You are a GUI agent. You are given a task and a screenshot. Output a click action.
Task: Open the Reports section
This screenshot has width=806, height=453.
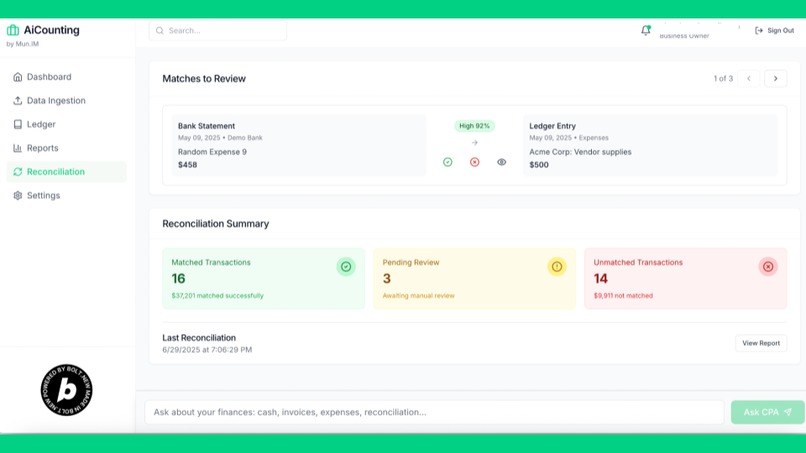coord(66,148)
